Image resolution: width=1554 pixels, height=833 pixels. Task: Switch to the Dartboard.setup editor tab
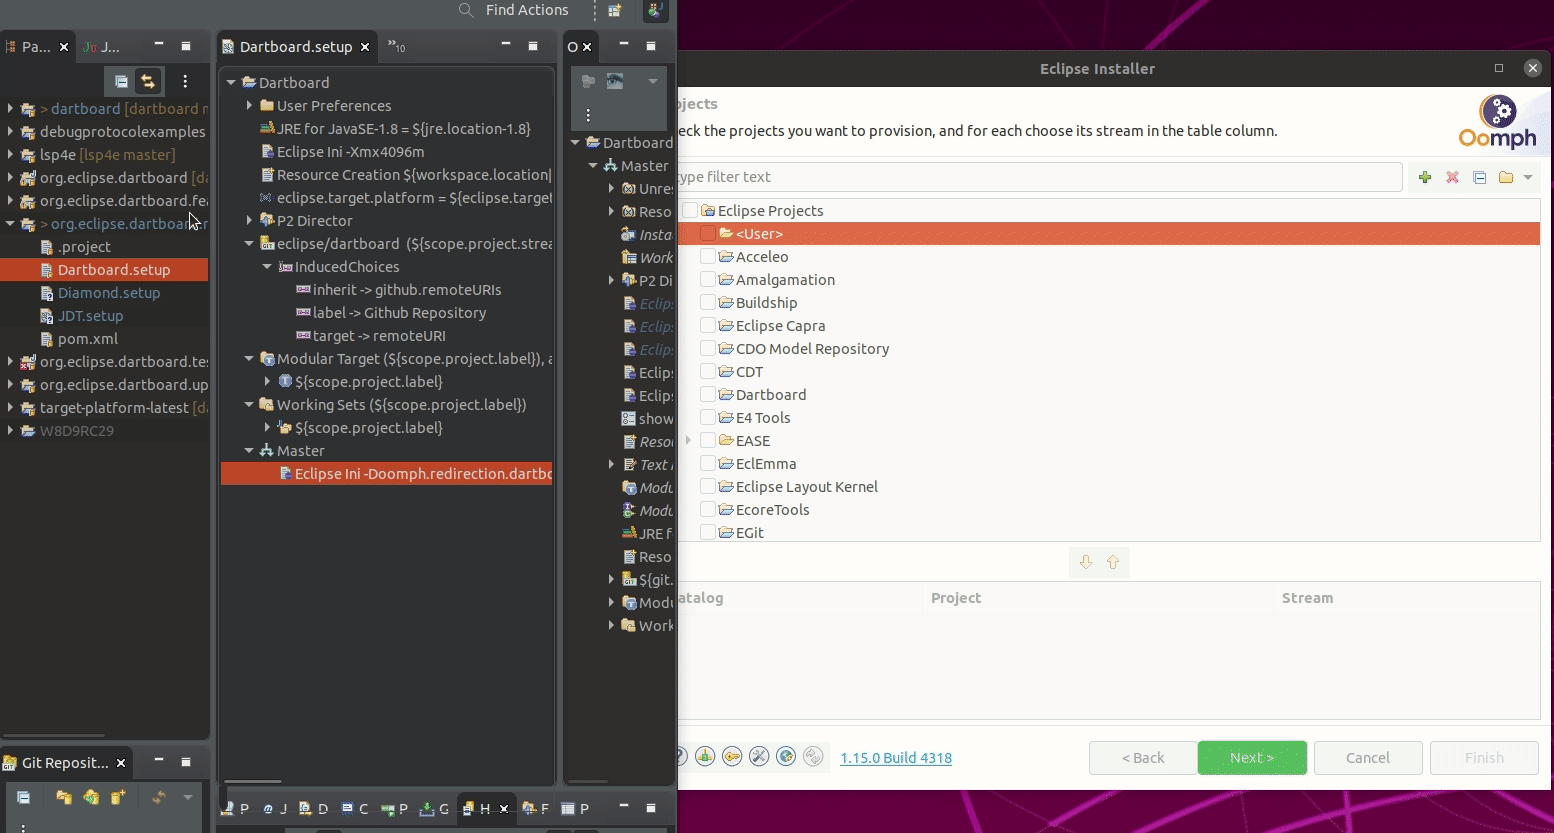click(x=295, y=47)
